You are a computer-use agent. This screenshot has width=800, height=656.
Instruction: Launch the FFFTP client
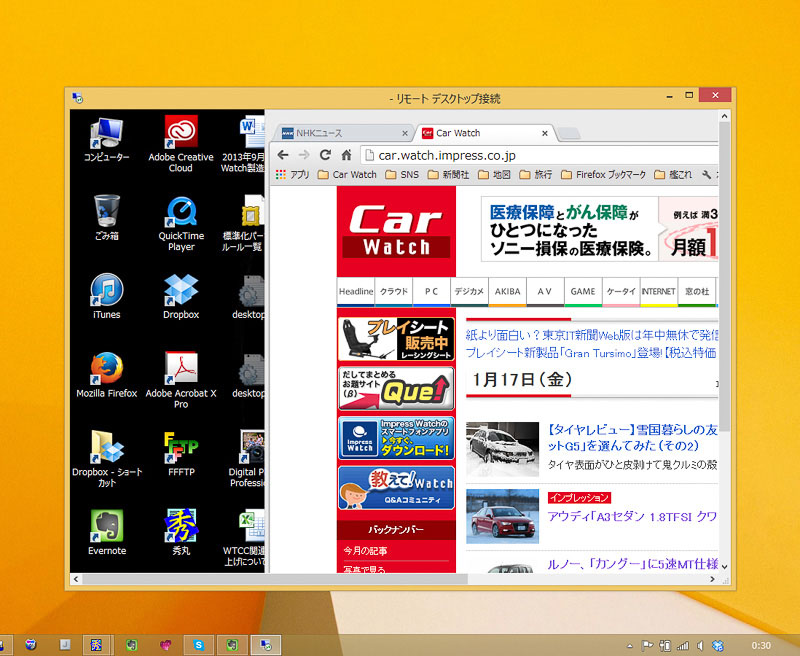pos(180,445)
